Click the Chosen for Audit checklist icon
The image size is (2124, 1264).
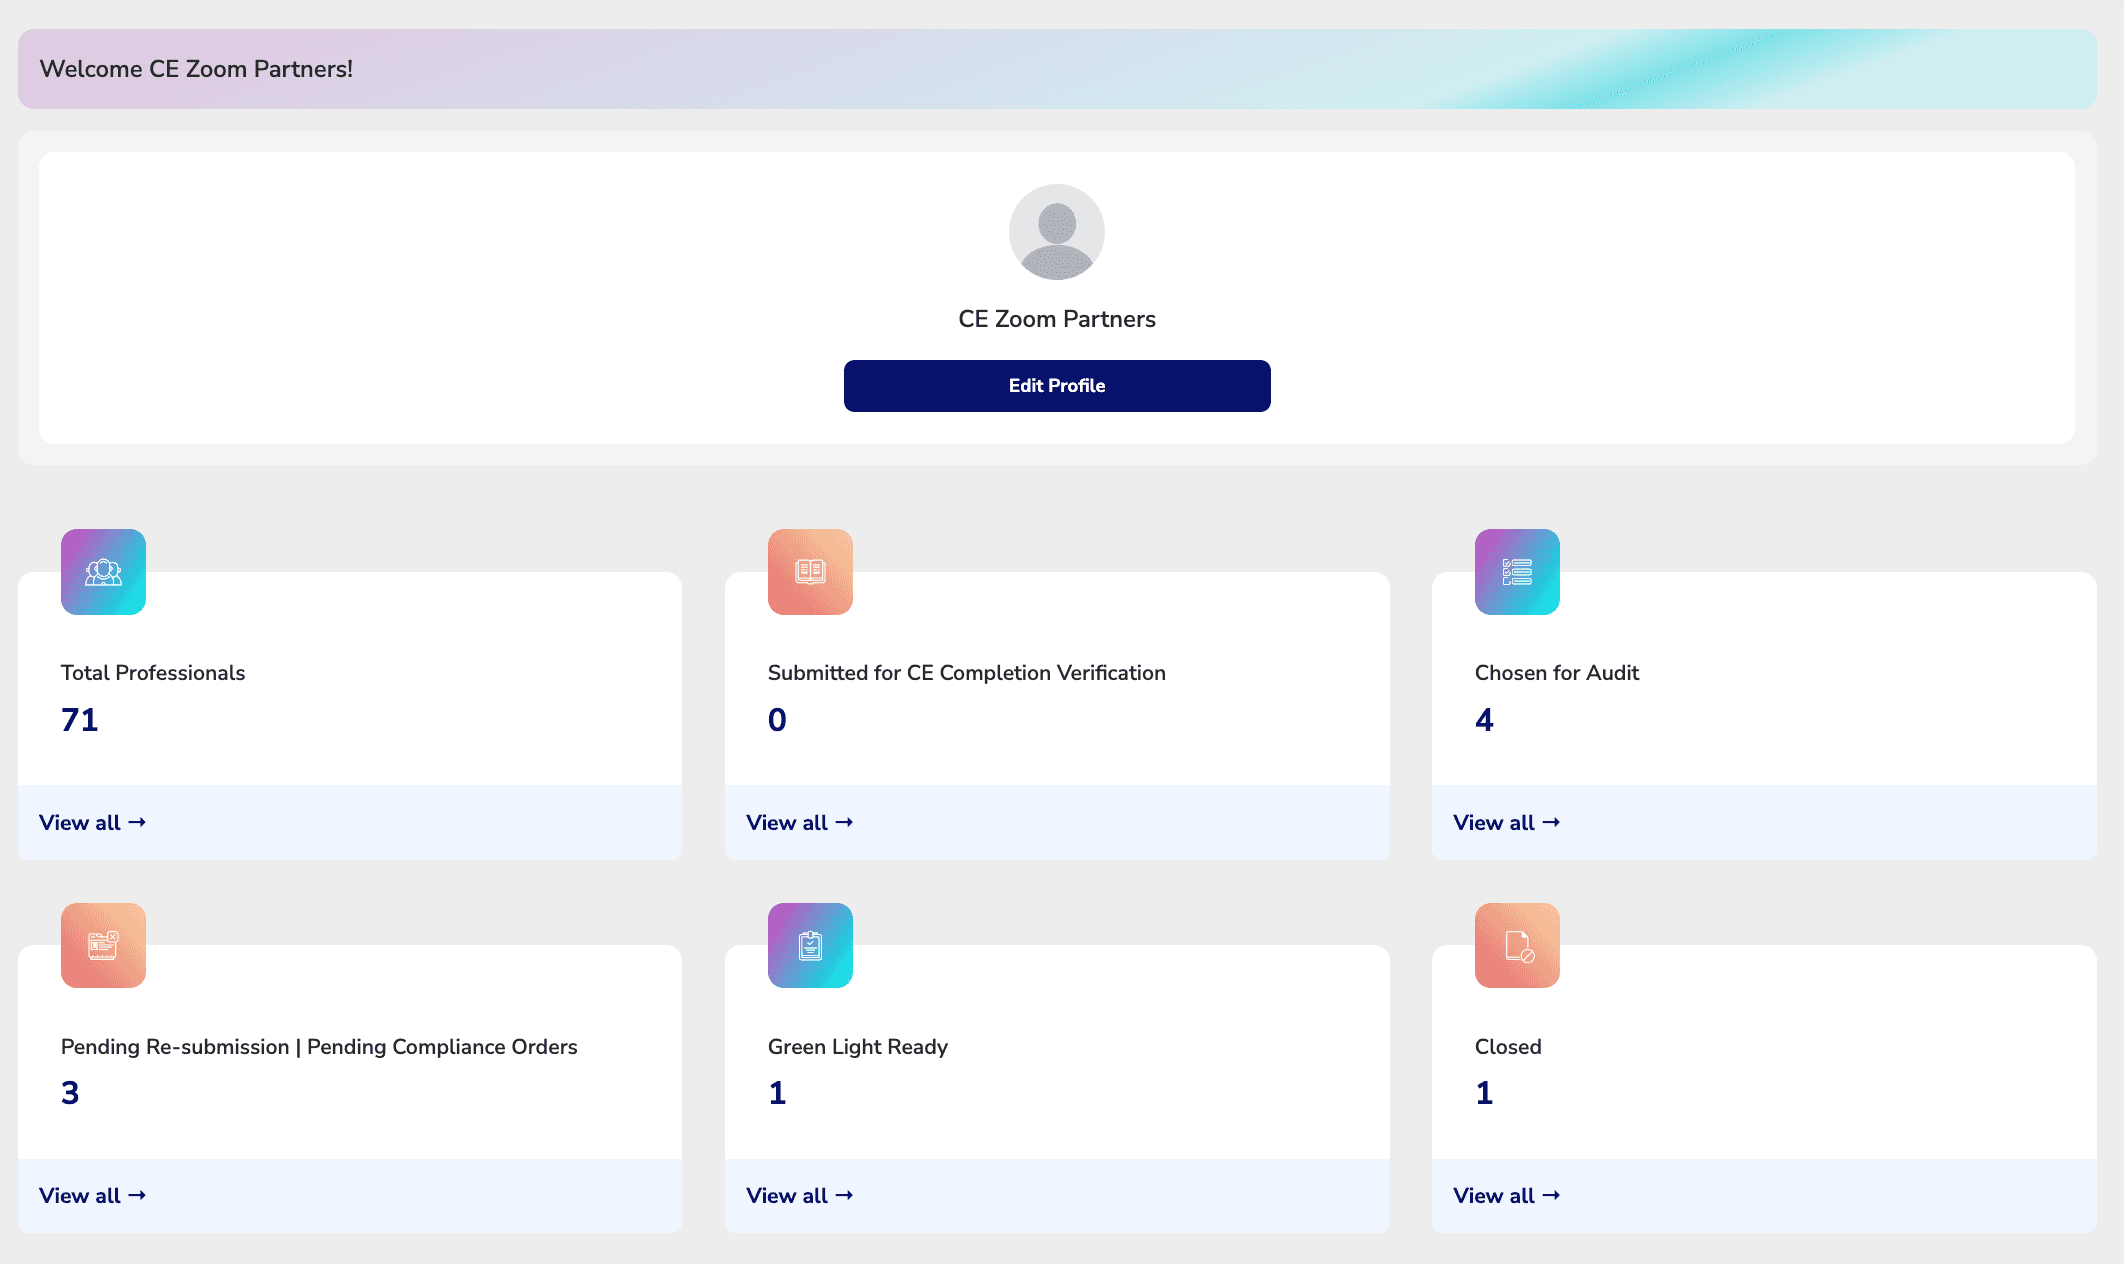1517,572
